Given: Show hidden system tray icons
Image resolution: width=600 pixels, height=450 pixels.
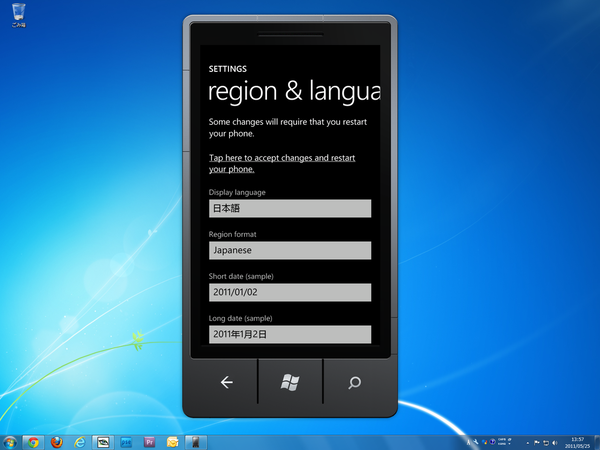Looking at the screenshot, I should click(528, 443).
